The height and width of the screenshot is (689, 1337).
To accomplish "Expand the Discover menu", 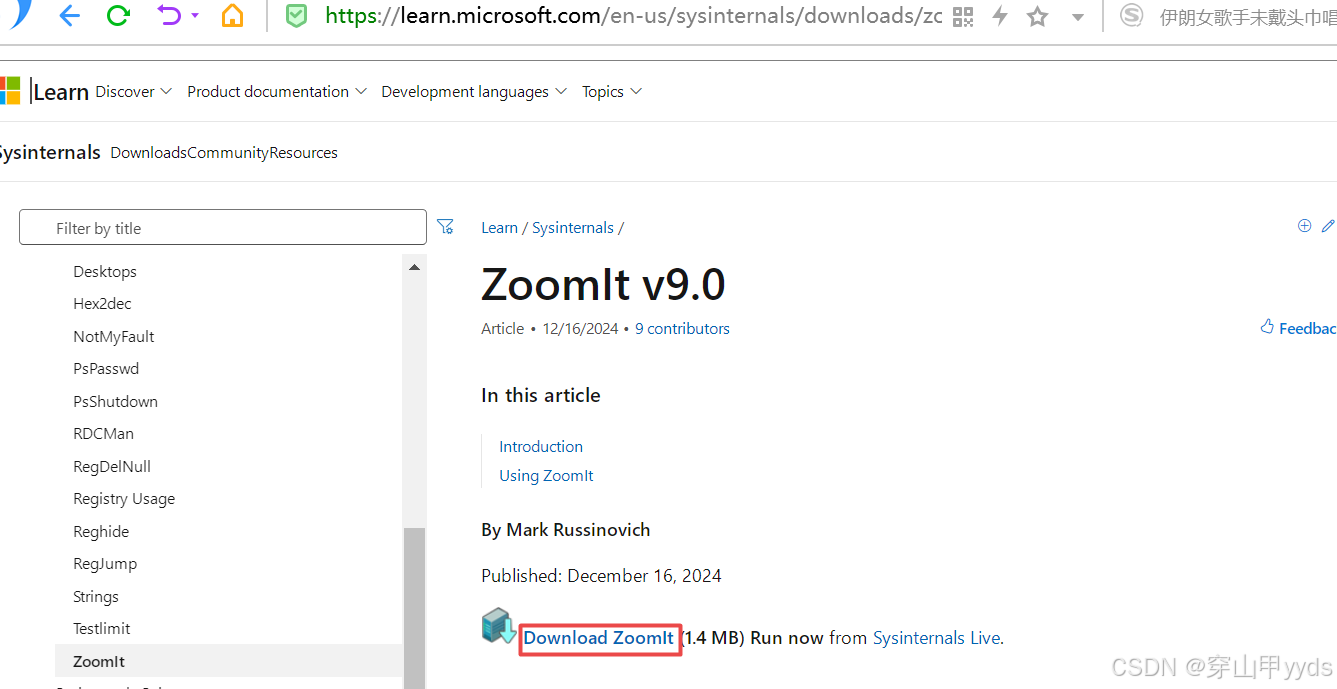I will [134, 91].
